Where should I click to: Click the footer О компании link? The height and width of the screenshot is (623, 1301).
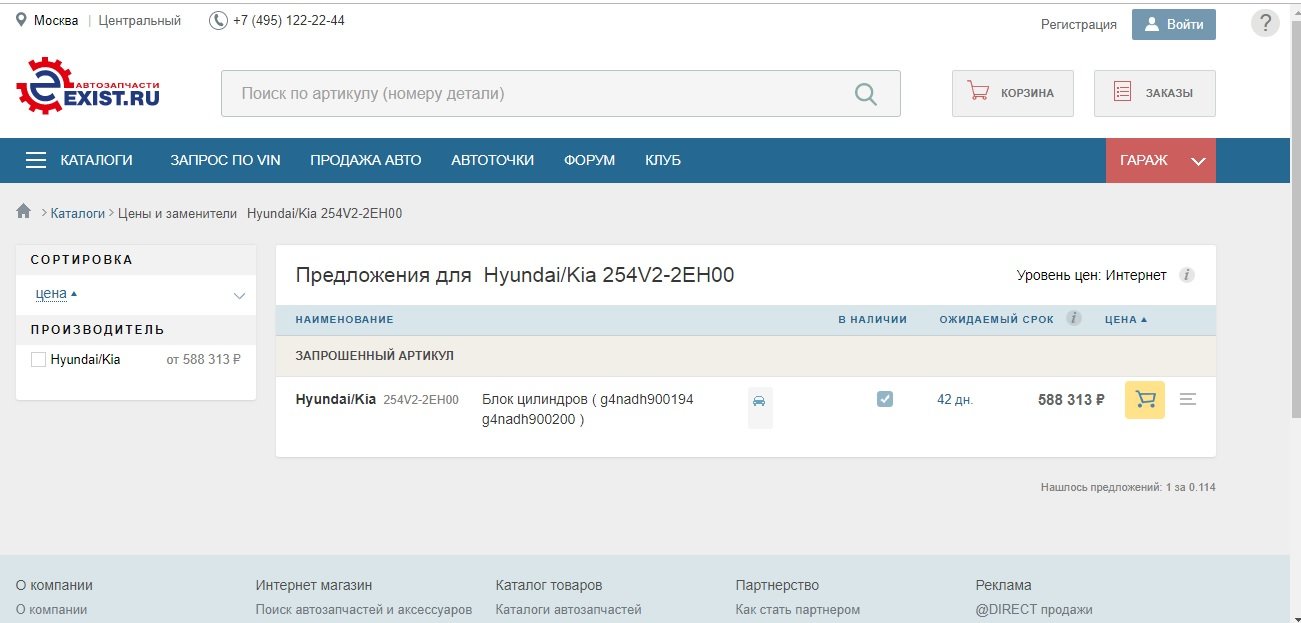51,609
